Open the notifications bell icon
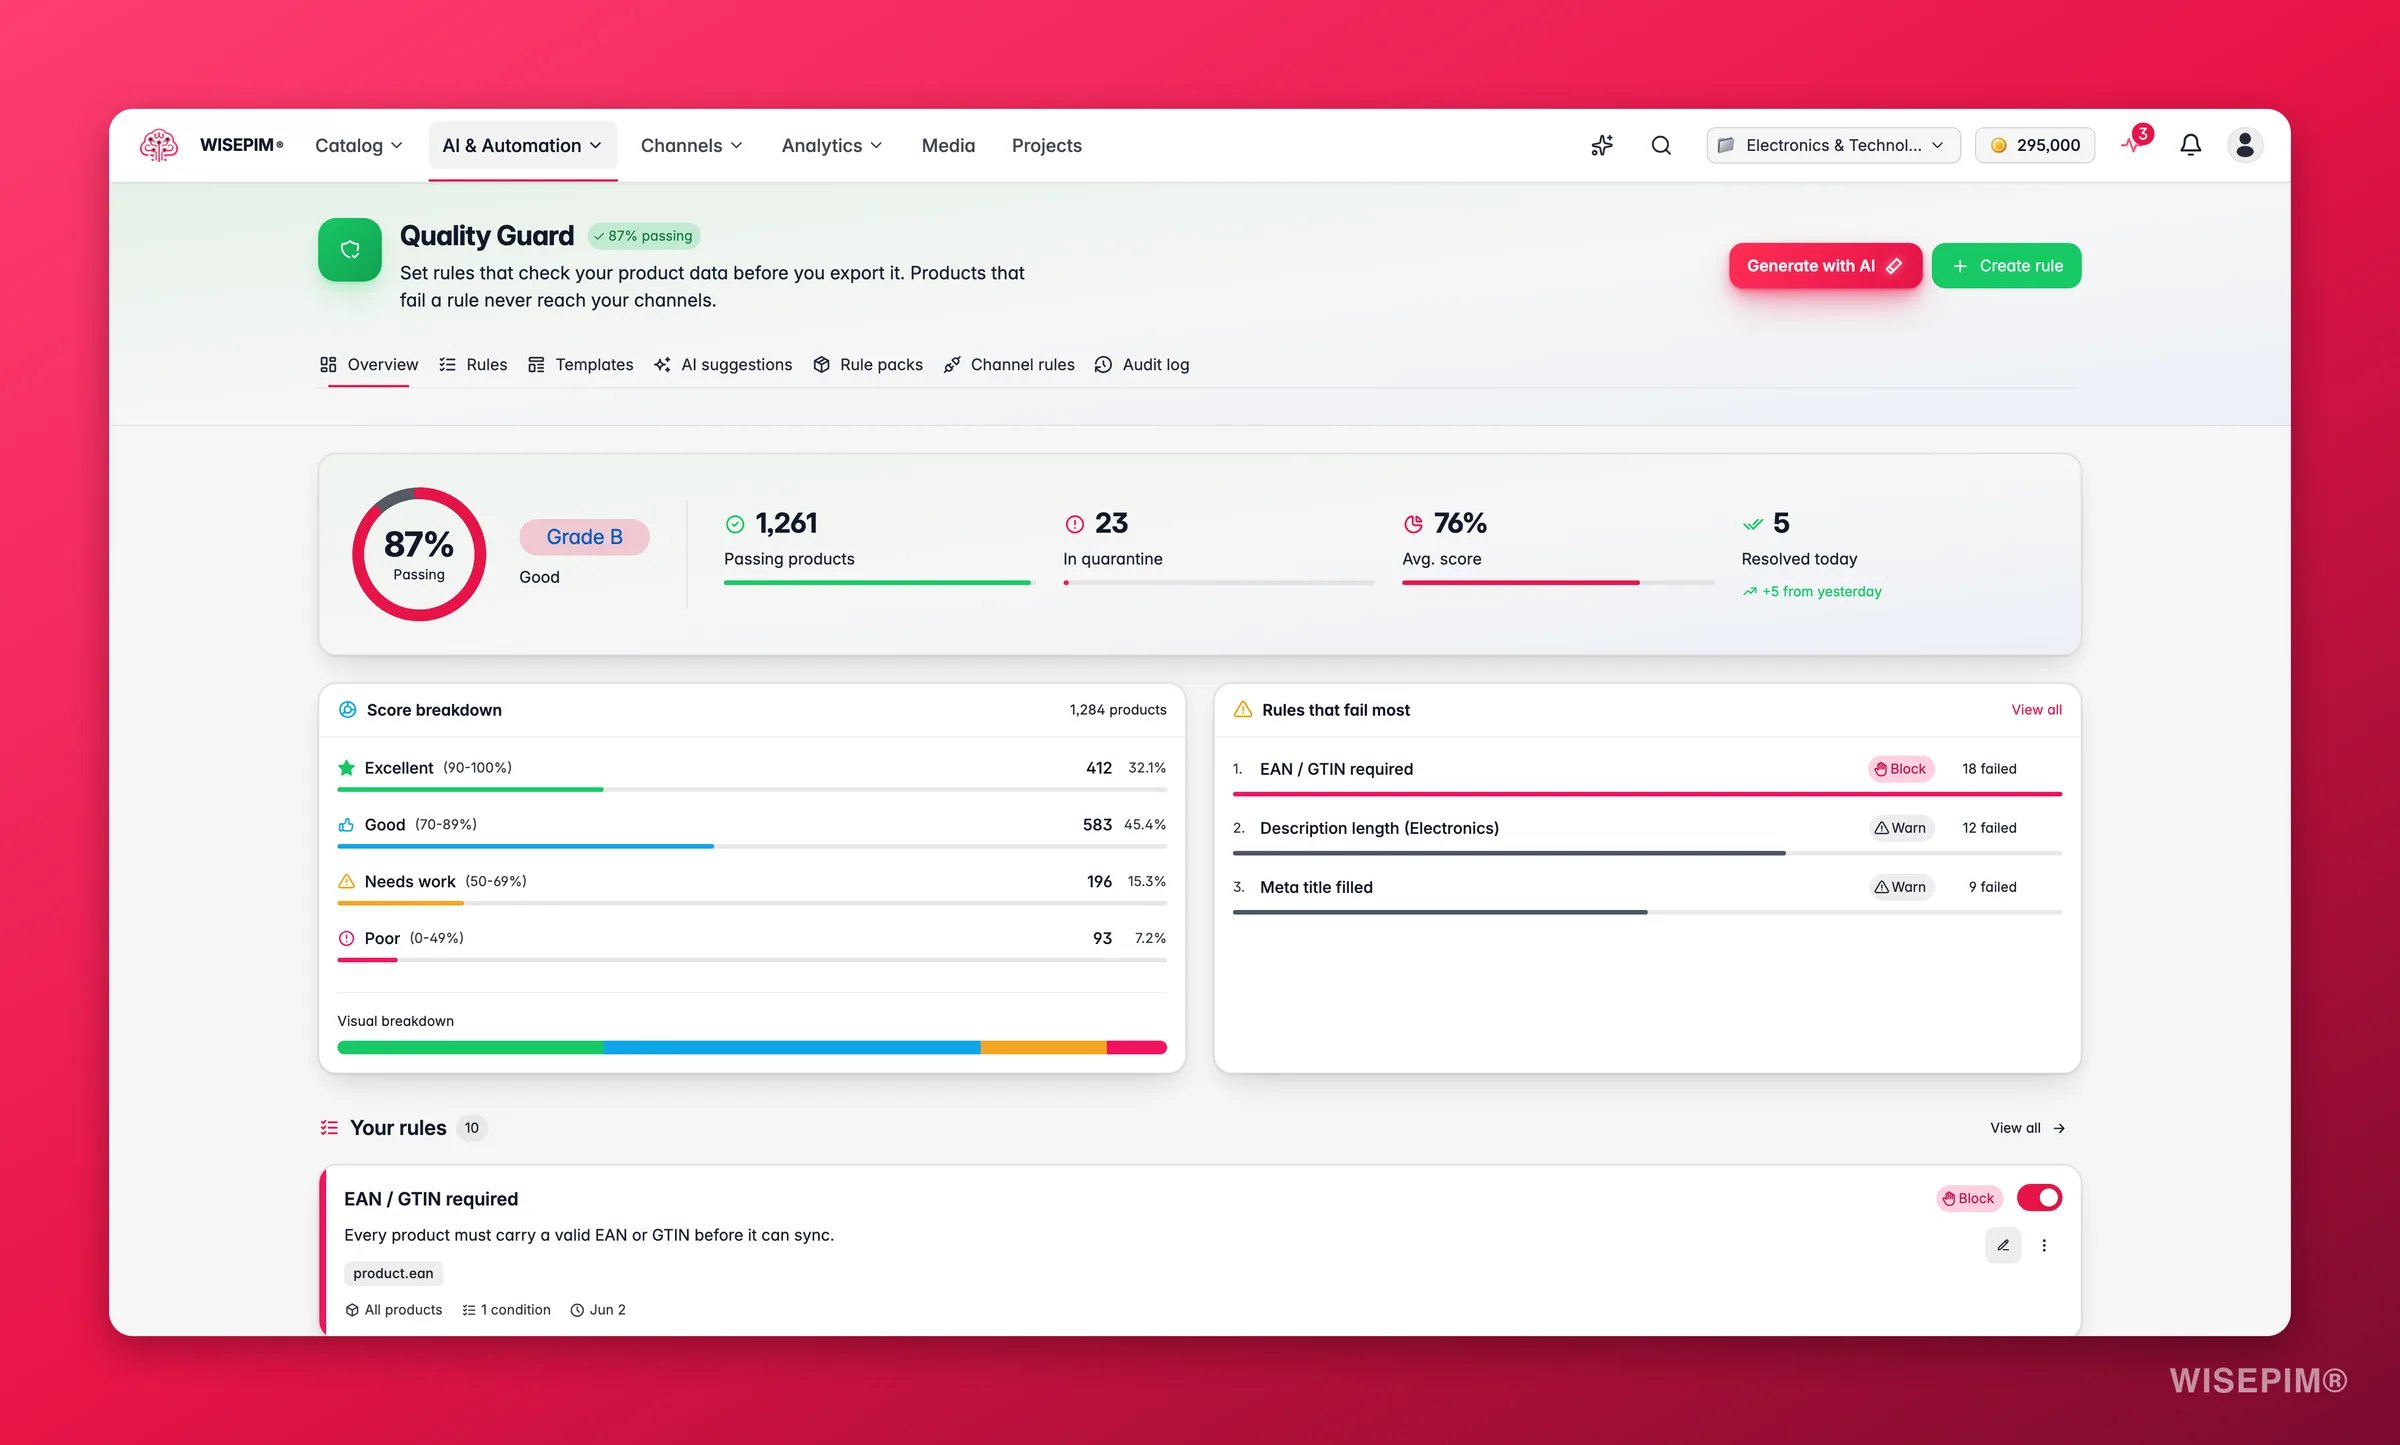 [2190, 145]
